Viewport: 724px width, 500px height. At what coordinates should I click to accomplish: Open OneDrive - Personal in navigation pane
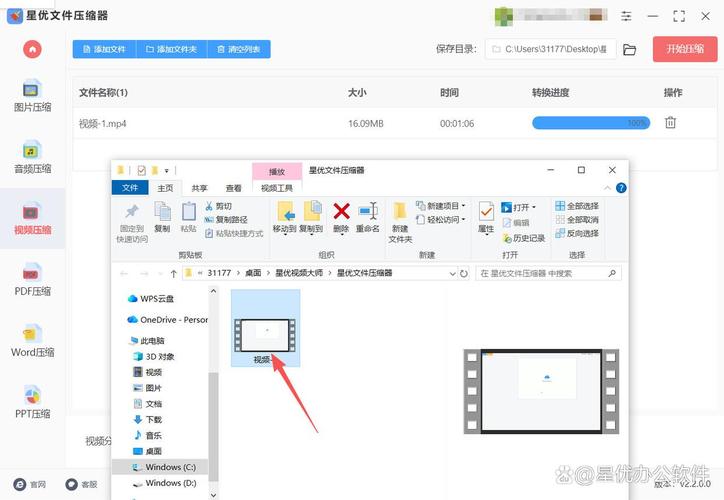(x=167, y=319)
